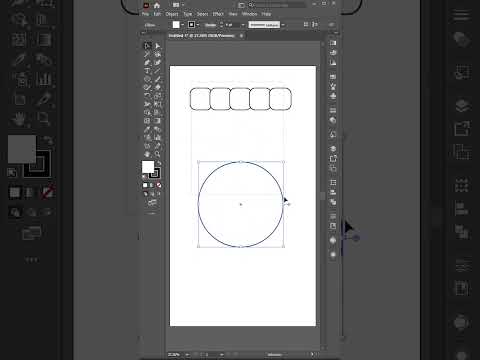The height and width of the screenshot is (360, 480).
Task: Open the Brushes panel icon
Action: [333, 86]
